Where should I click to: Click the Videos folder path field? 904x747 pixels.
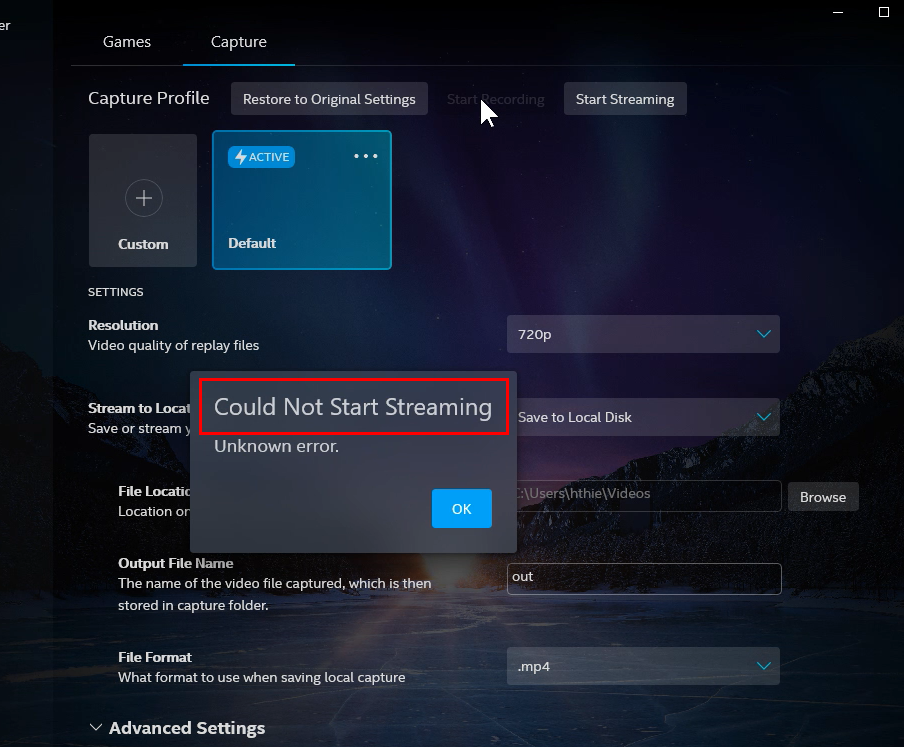648,494
